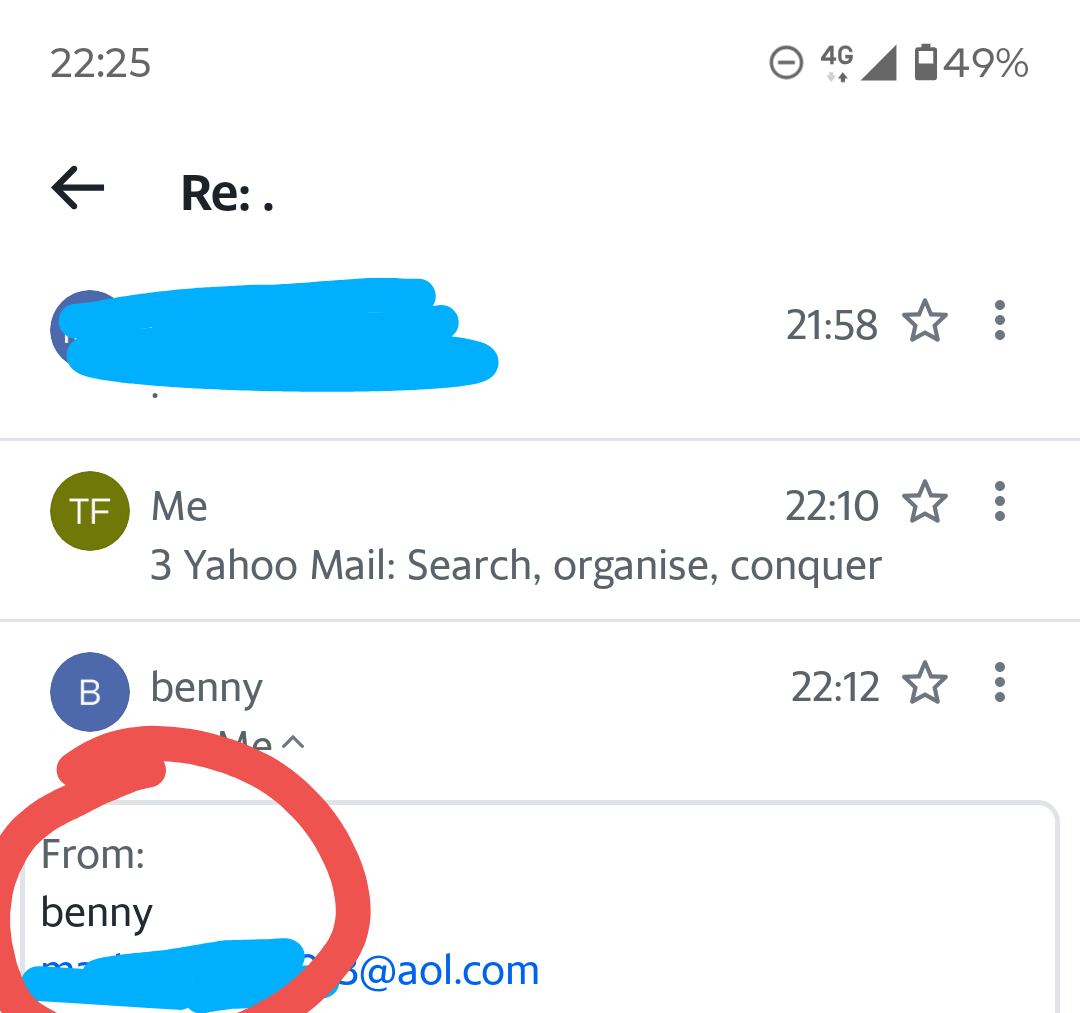The height and width of the screenshot is (1013, 1080).
Task: Tap the TF avatar circle
Action: point(90,512)
